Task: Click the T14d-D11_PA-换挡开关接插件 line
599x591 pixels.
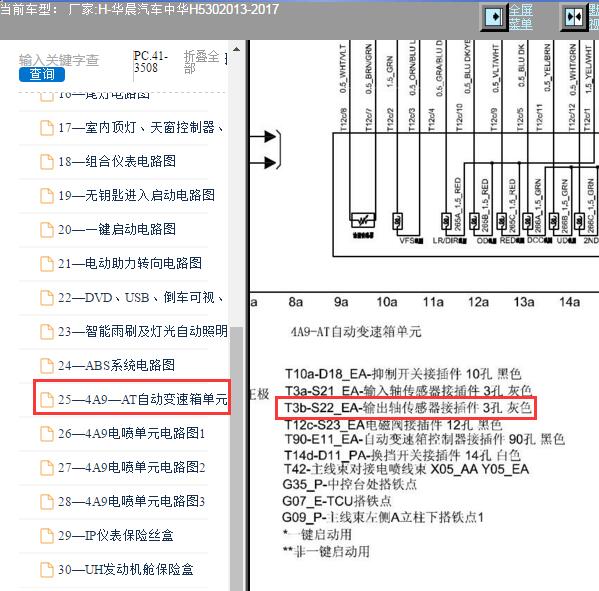Action: [x=402, y=455]
